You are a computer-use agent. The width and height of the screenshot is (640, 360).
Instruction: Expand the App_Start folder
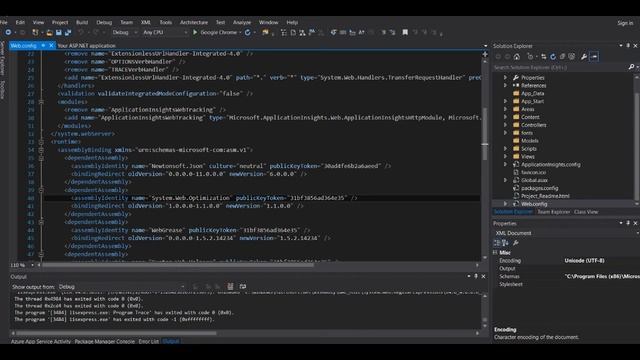click(505, 101)
